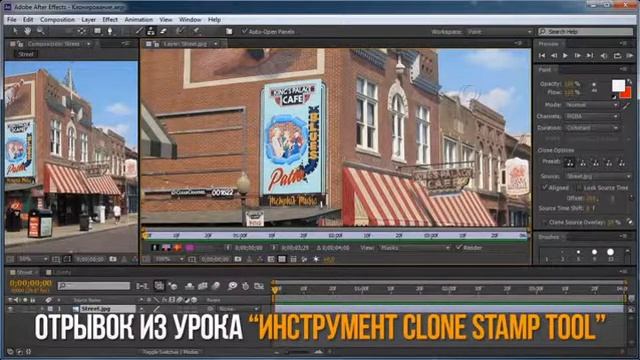Viewport: 640px width, 360px height.
Task: Select the size 13 brush
Action: pyautogui.click(x=611, y=254)
